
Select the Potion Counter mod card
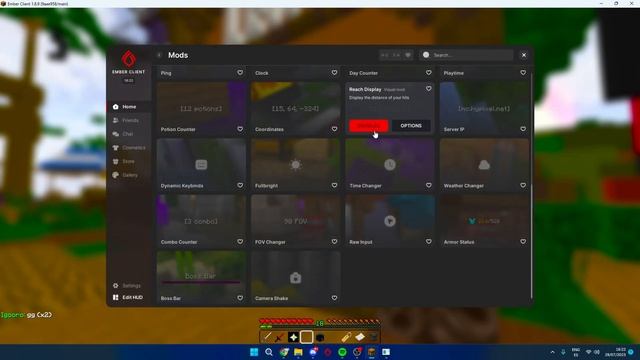click(201, 109)
